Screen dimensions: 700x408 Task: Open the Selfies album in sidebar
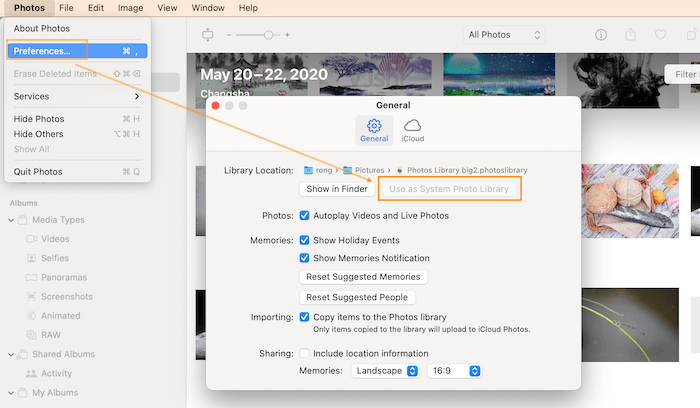(56, 258)
